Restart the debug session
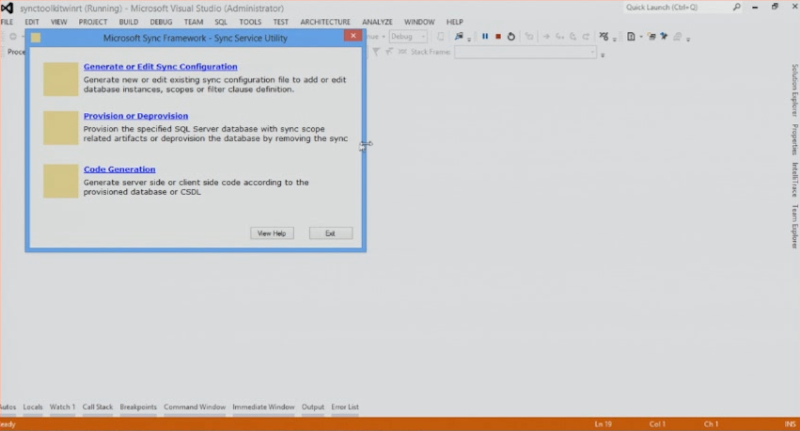Viewport: 800px width, 431px height. (511, 36)
